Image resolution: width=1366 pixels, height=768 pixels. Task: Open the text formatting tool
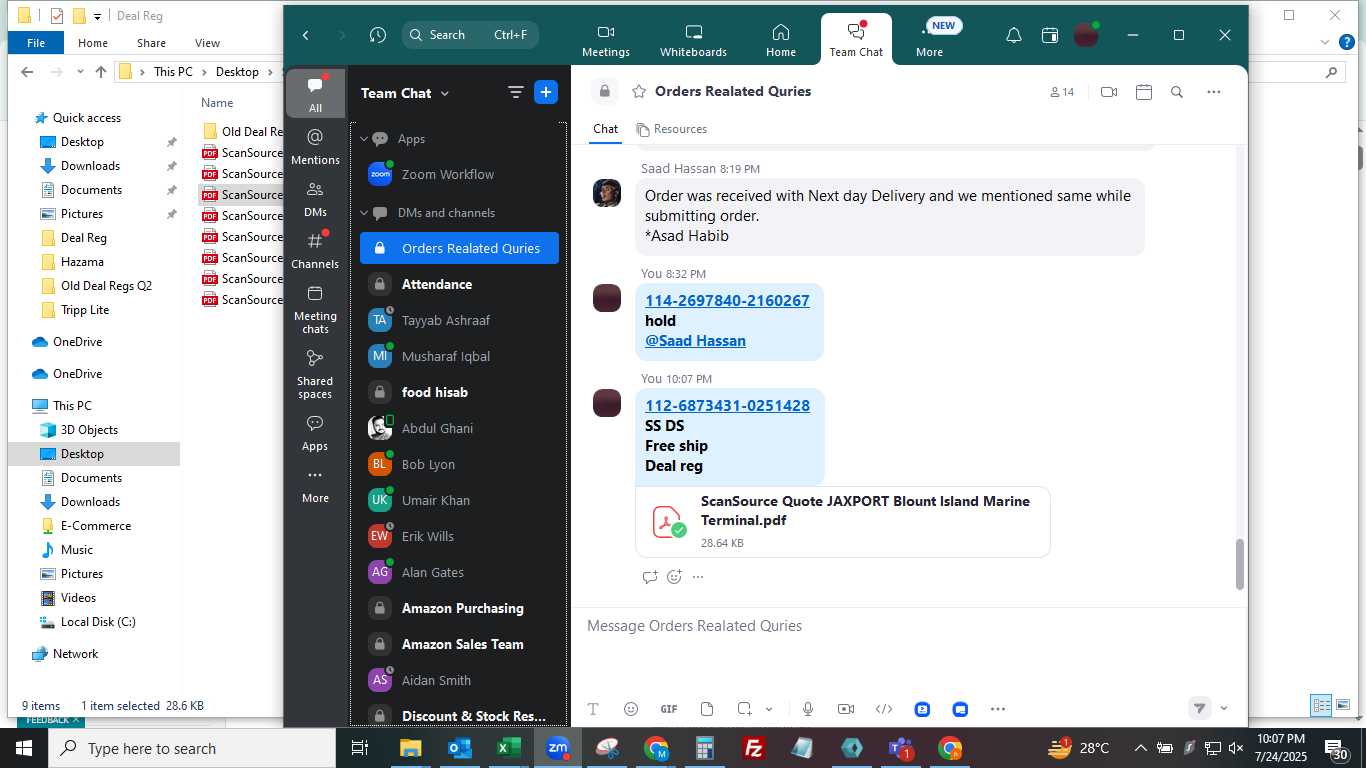[x=593, y=709]
